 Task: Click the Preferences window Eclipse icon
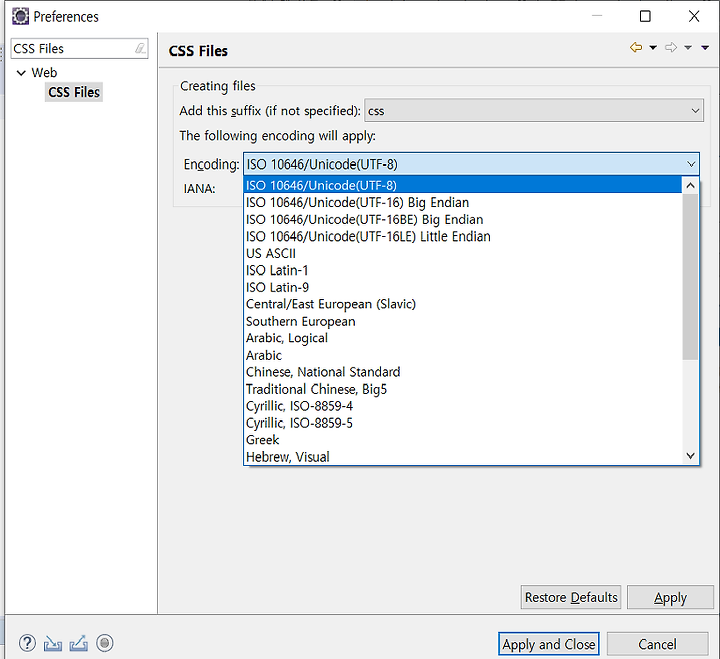20,17
